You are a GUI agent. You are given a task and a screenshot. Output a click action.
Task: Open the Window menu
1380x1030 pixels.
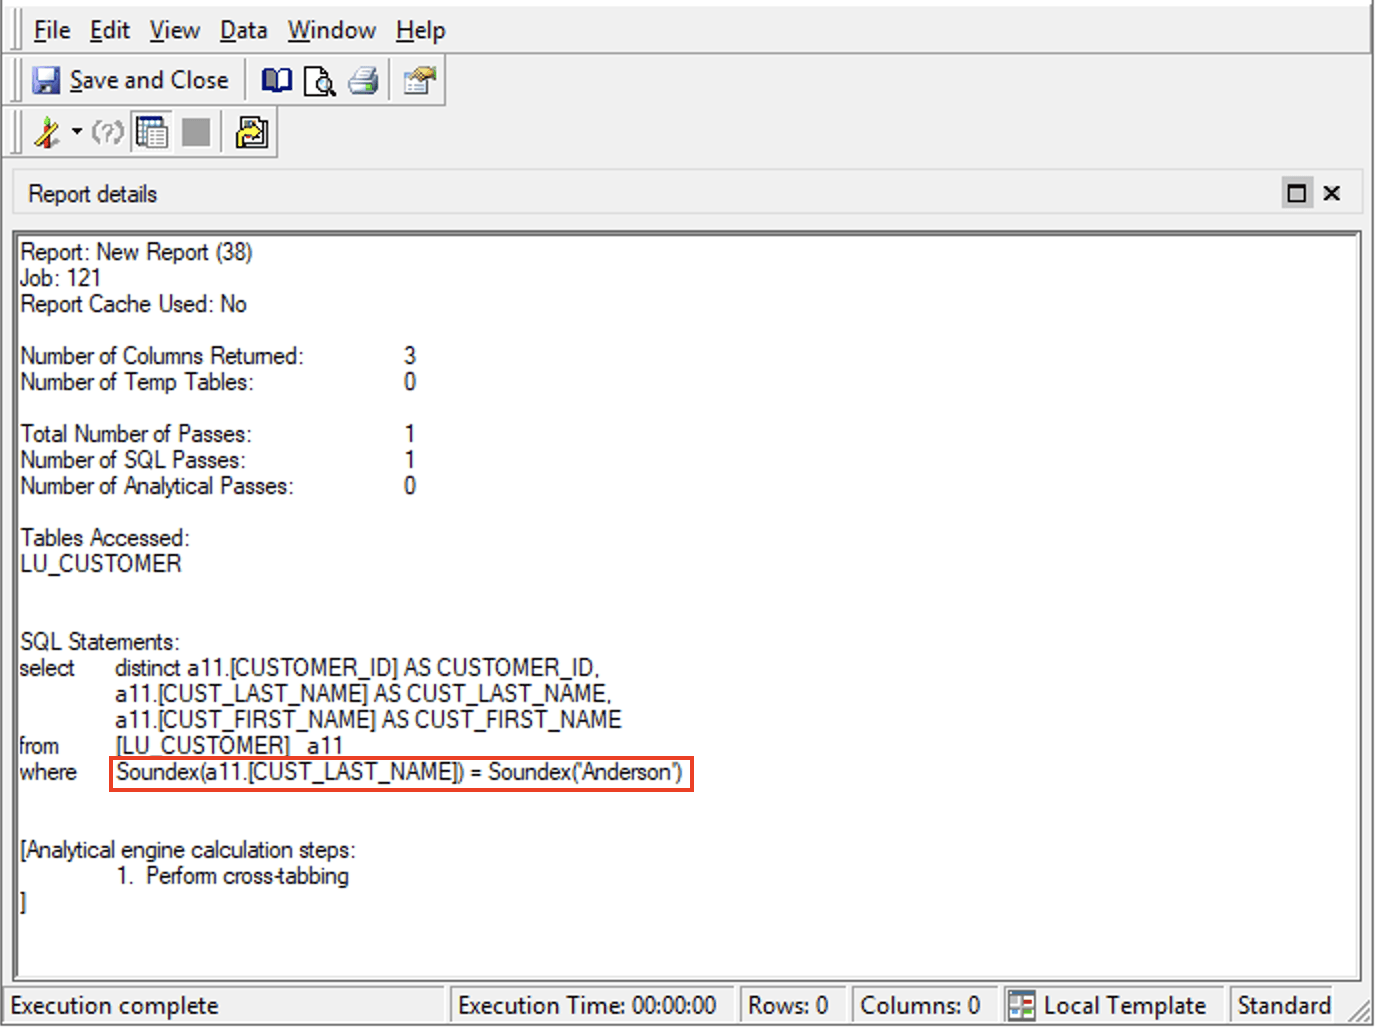331,30
